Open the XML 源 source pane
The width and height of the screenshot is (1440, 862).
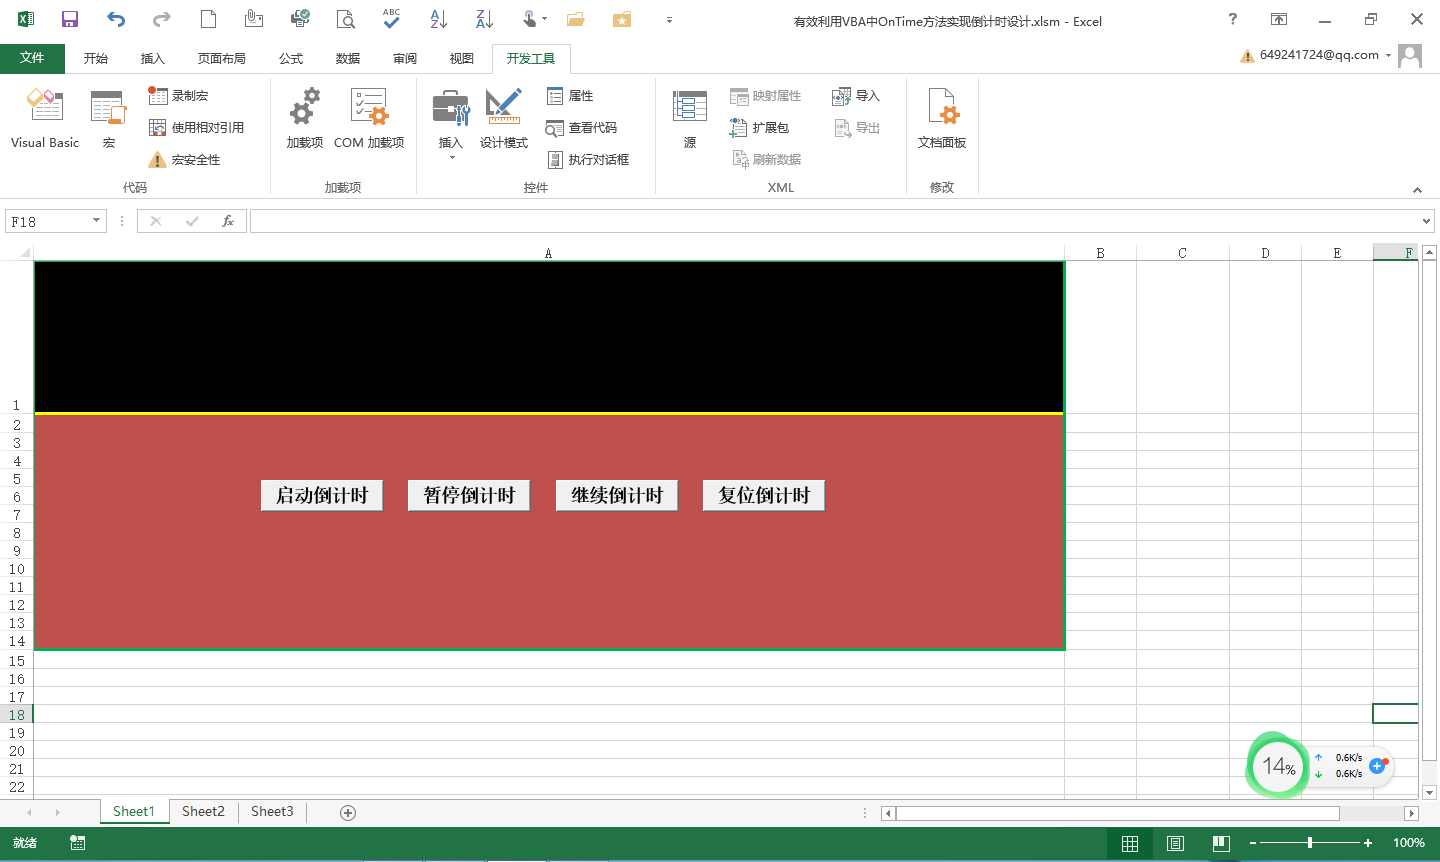690,119
